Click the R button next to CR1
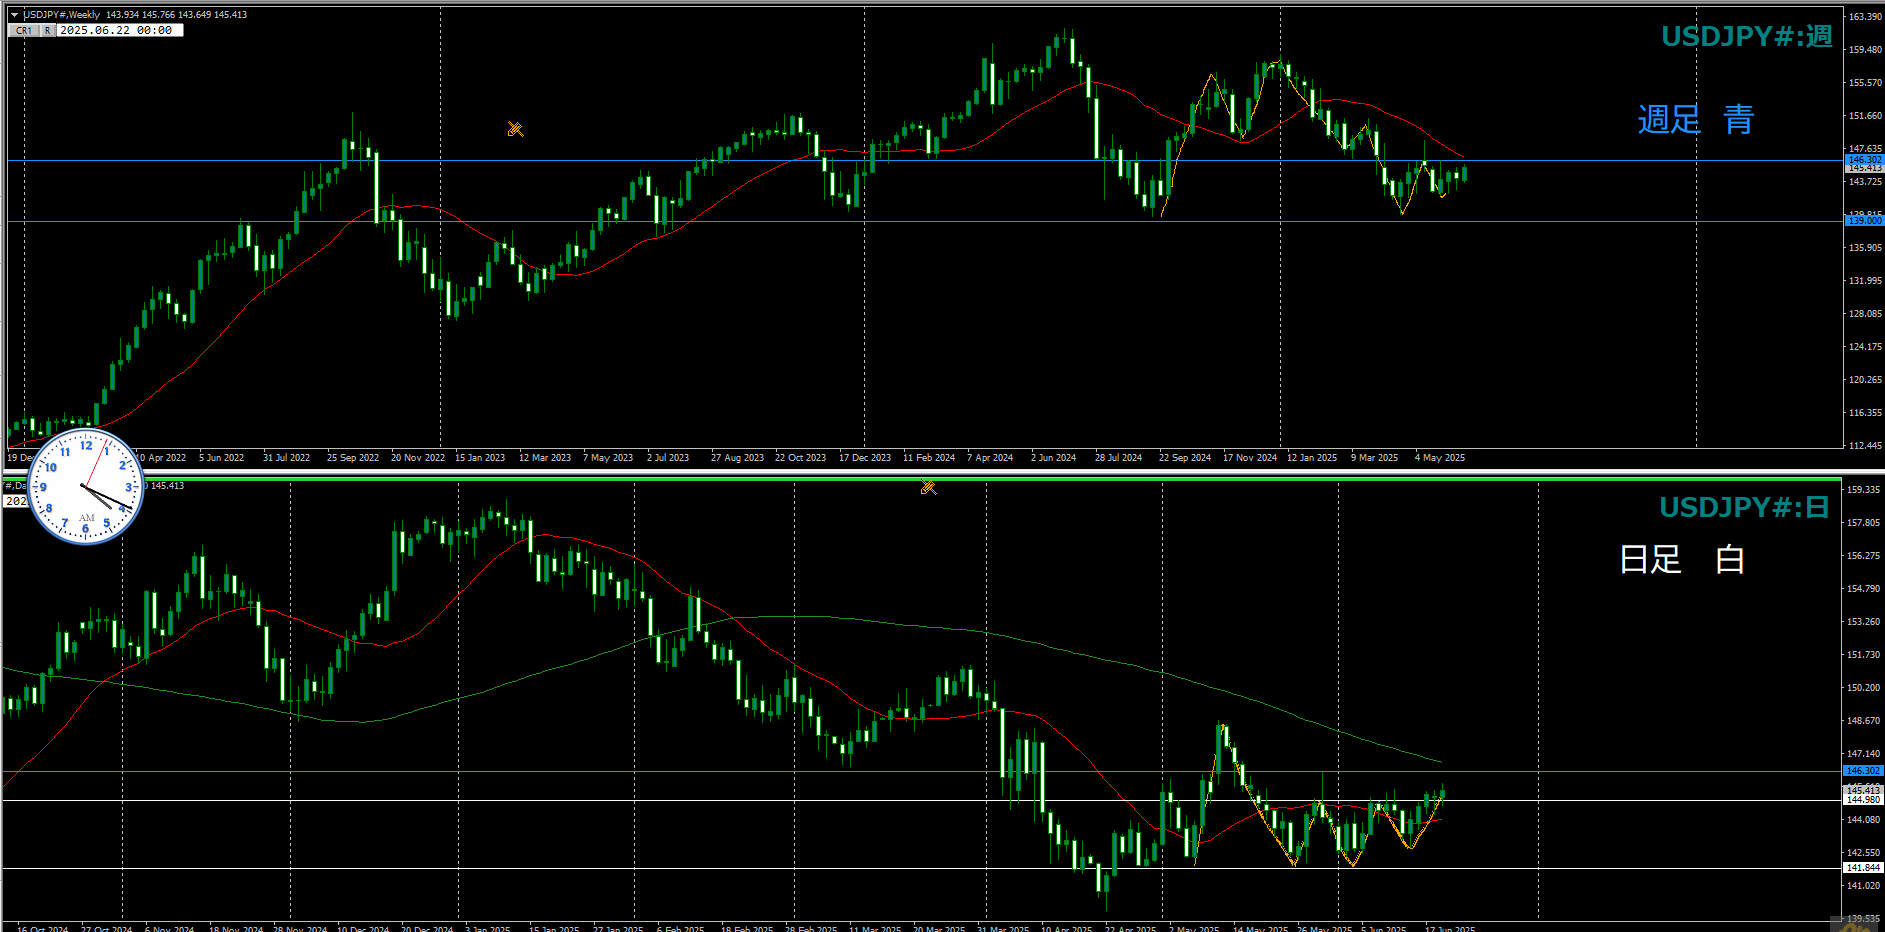 pyautogui.click(x=47, y=31)
